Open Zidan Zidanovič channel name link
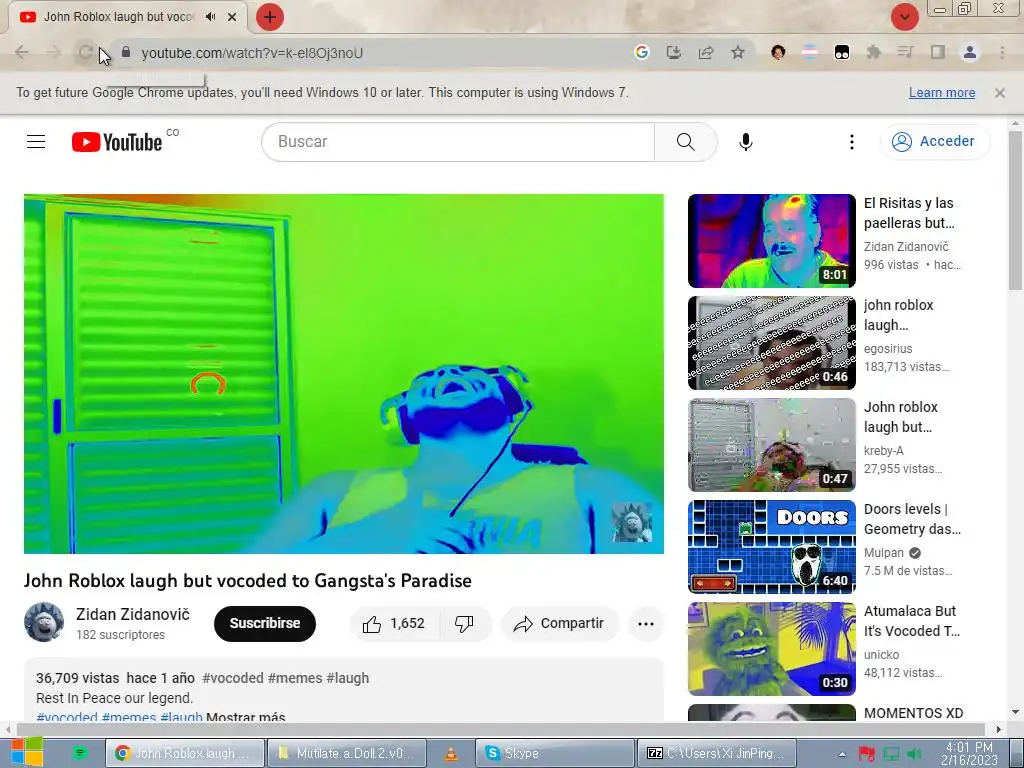 point(133,615)
